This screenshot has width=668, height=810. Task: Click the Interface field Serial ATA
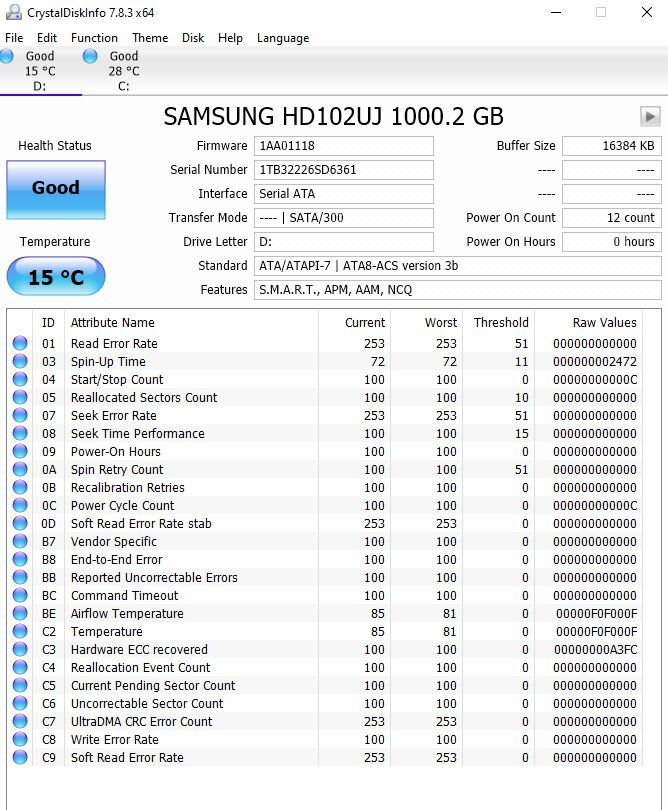344,194
